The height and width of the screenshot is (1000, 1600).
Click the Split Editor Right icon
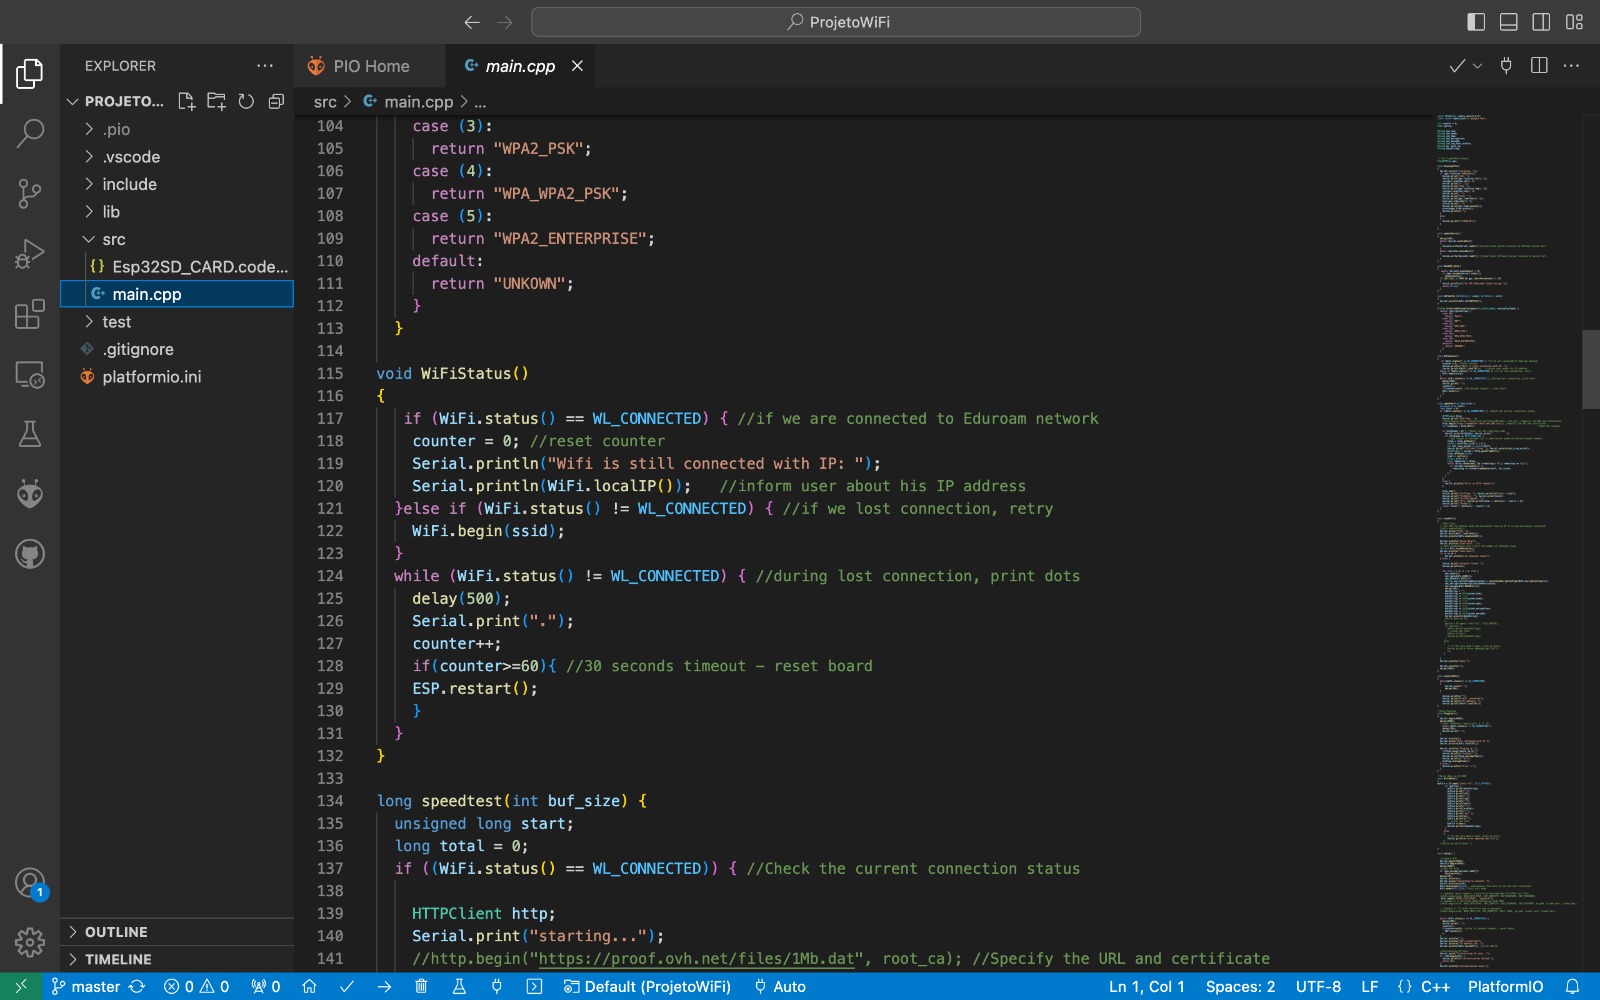1539,66
